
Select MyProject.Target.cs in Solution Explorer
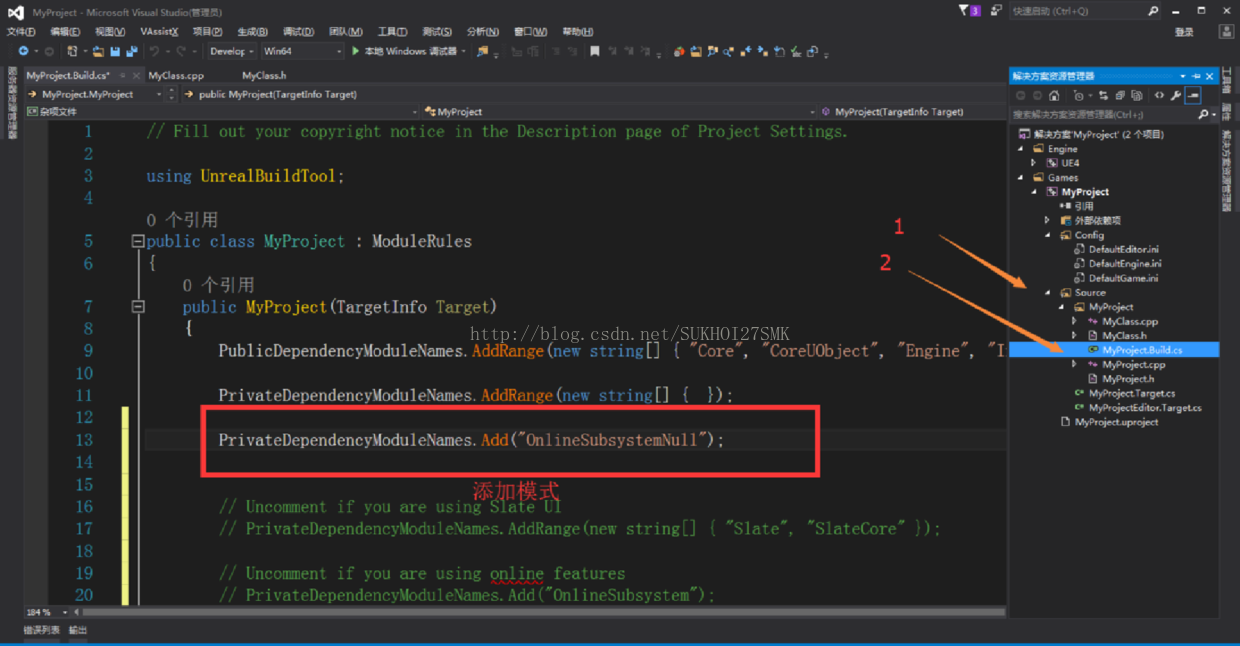pos(1131,393)
